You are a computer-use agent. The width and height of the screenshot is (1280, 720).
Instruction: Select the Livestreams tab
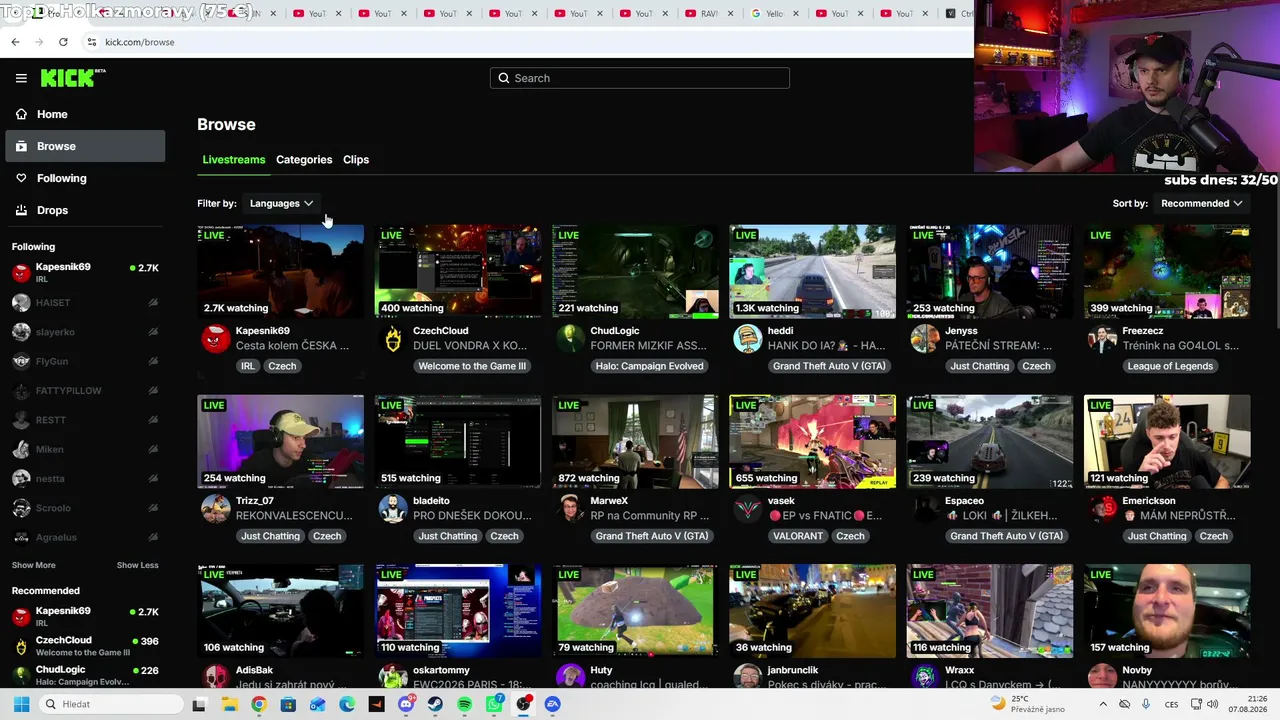(x=234, y=160)
